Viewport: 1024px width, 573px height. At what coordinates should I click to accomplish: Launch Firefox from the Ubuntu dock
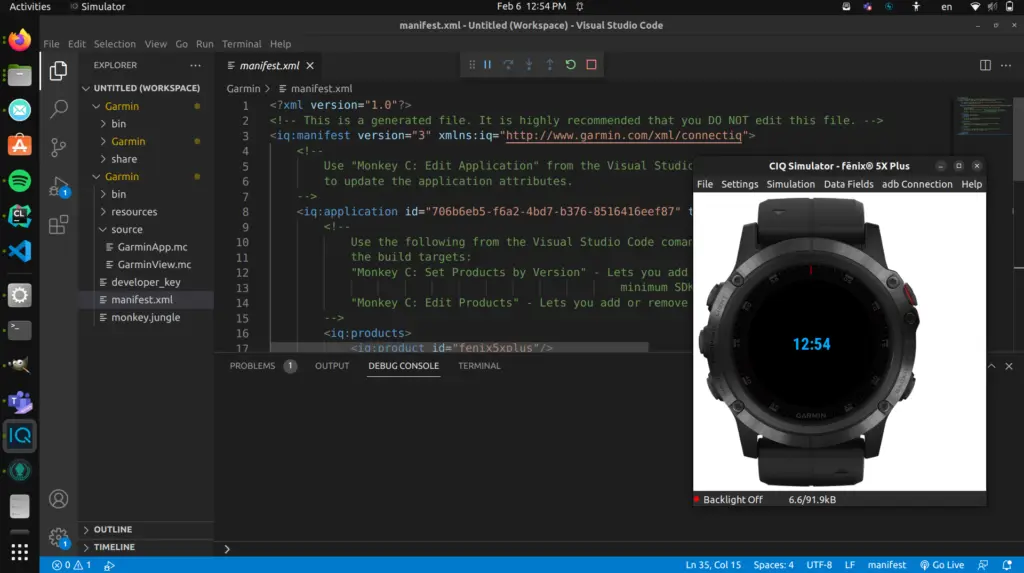tap(20, 41)
